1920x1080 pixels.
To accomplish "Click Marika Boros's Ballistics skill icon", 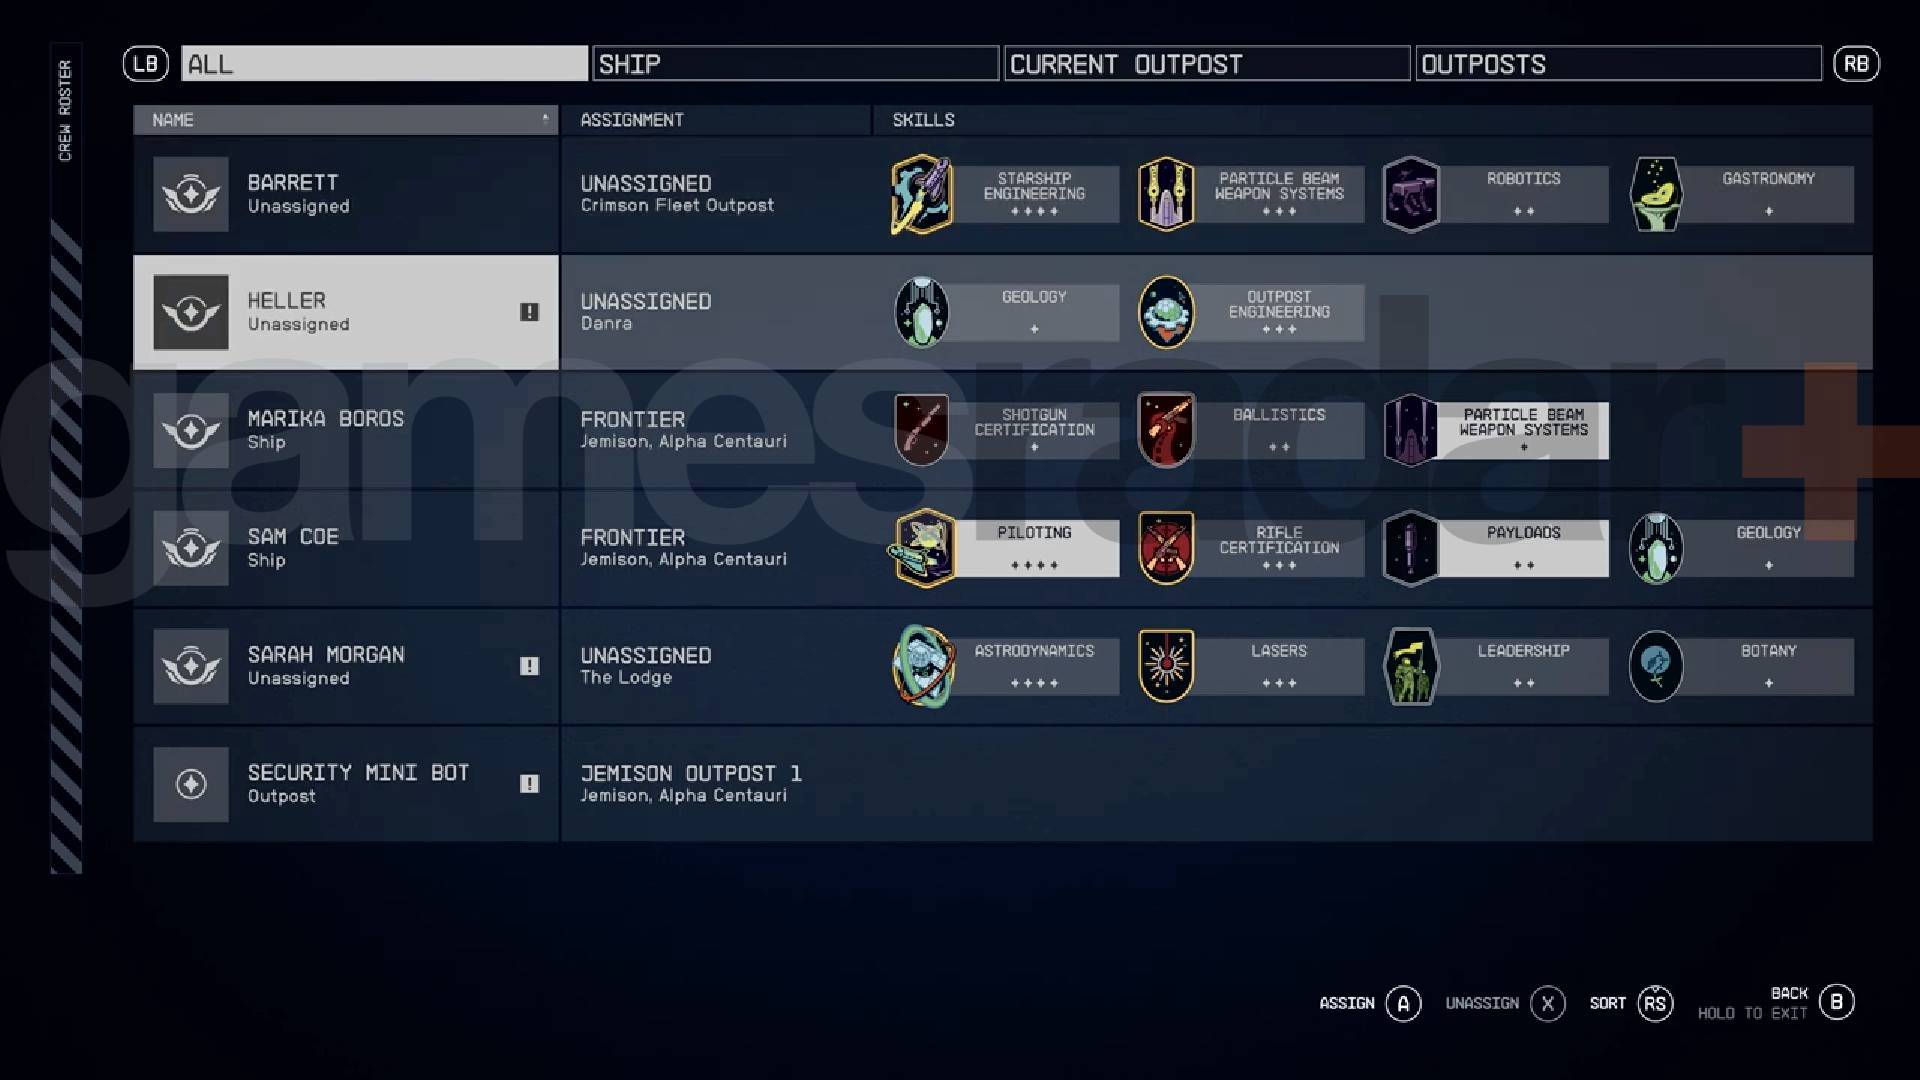I will point(1164,429).
